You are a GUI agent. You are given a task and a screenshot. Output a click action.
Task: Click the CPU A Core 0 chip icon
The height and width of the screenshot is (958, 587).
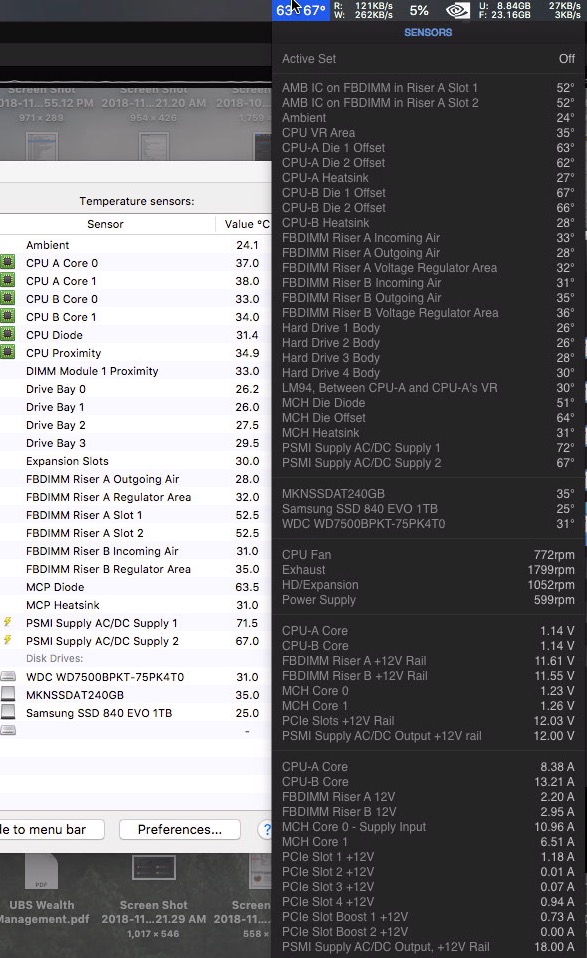tap(7, 263)
